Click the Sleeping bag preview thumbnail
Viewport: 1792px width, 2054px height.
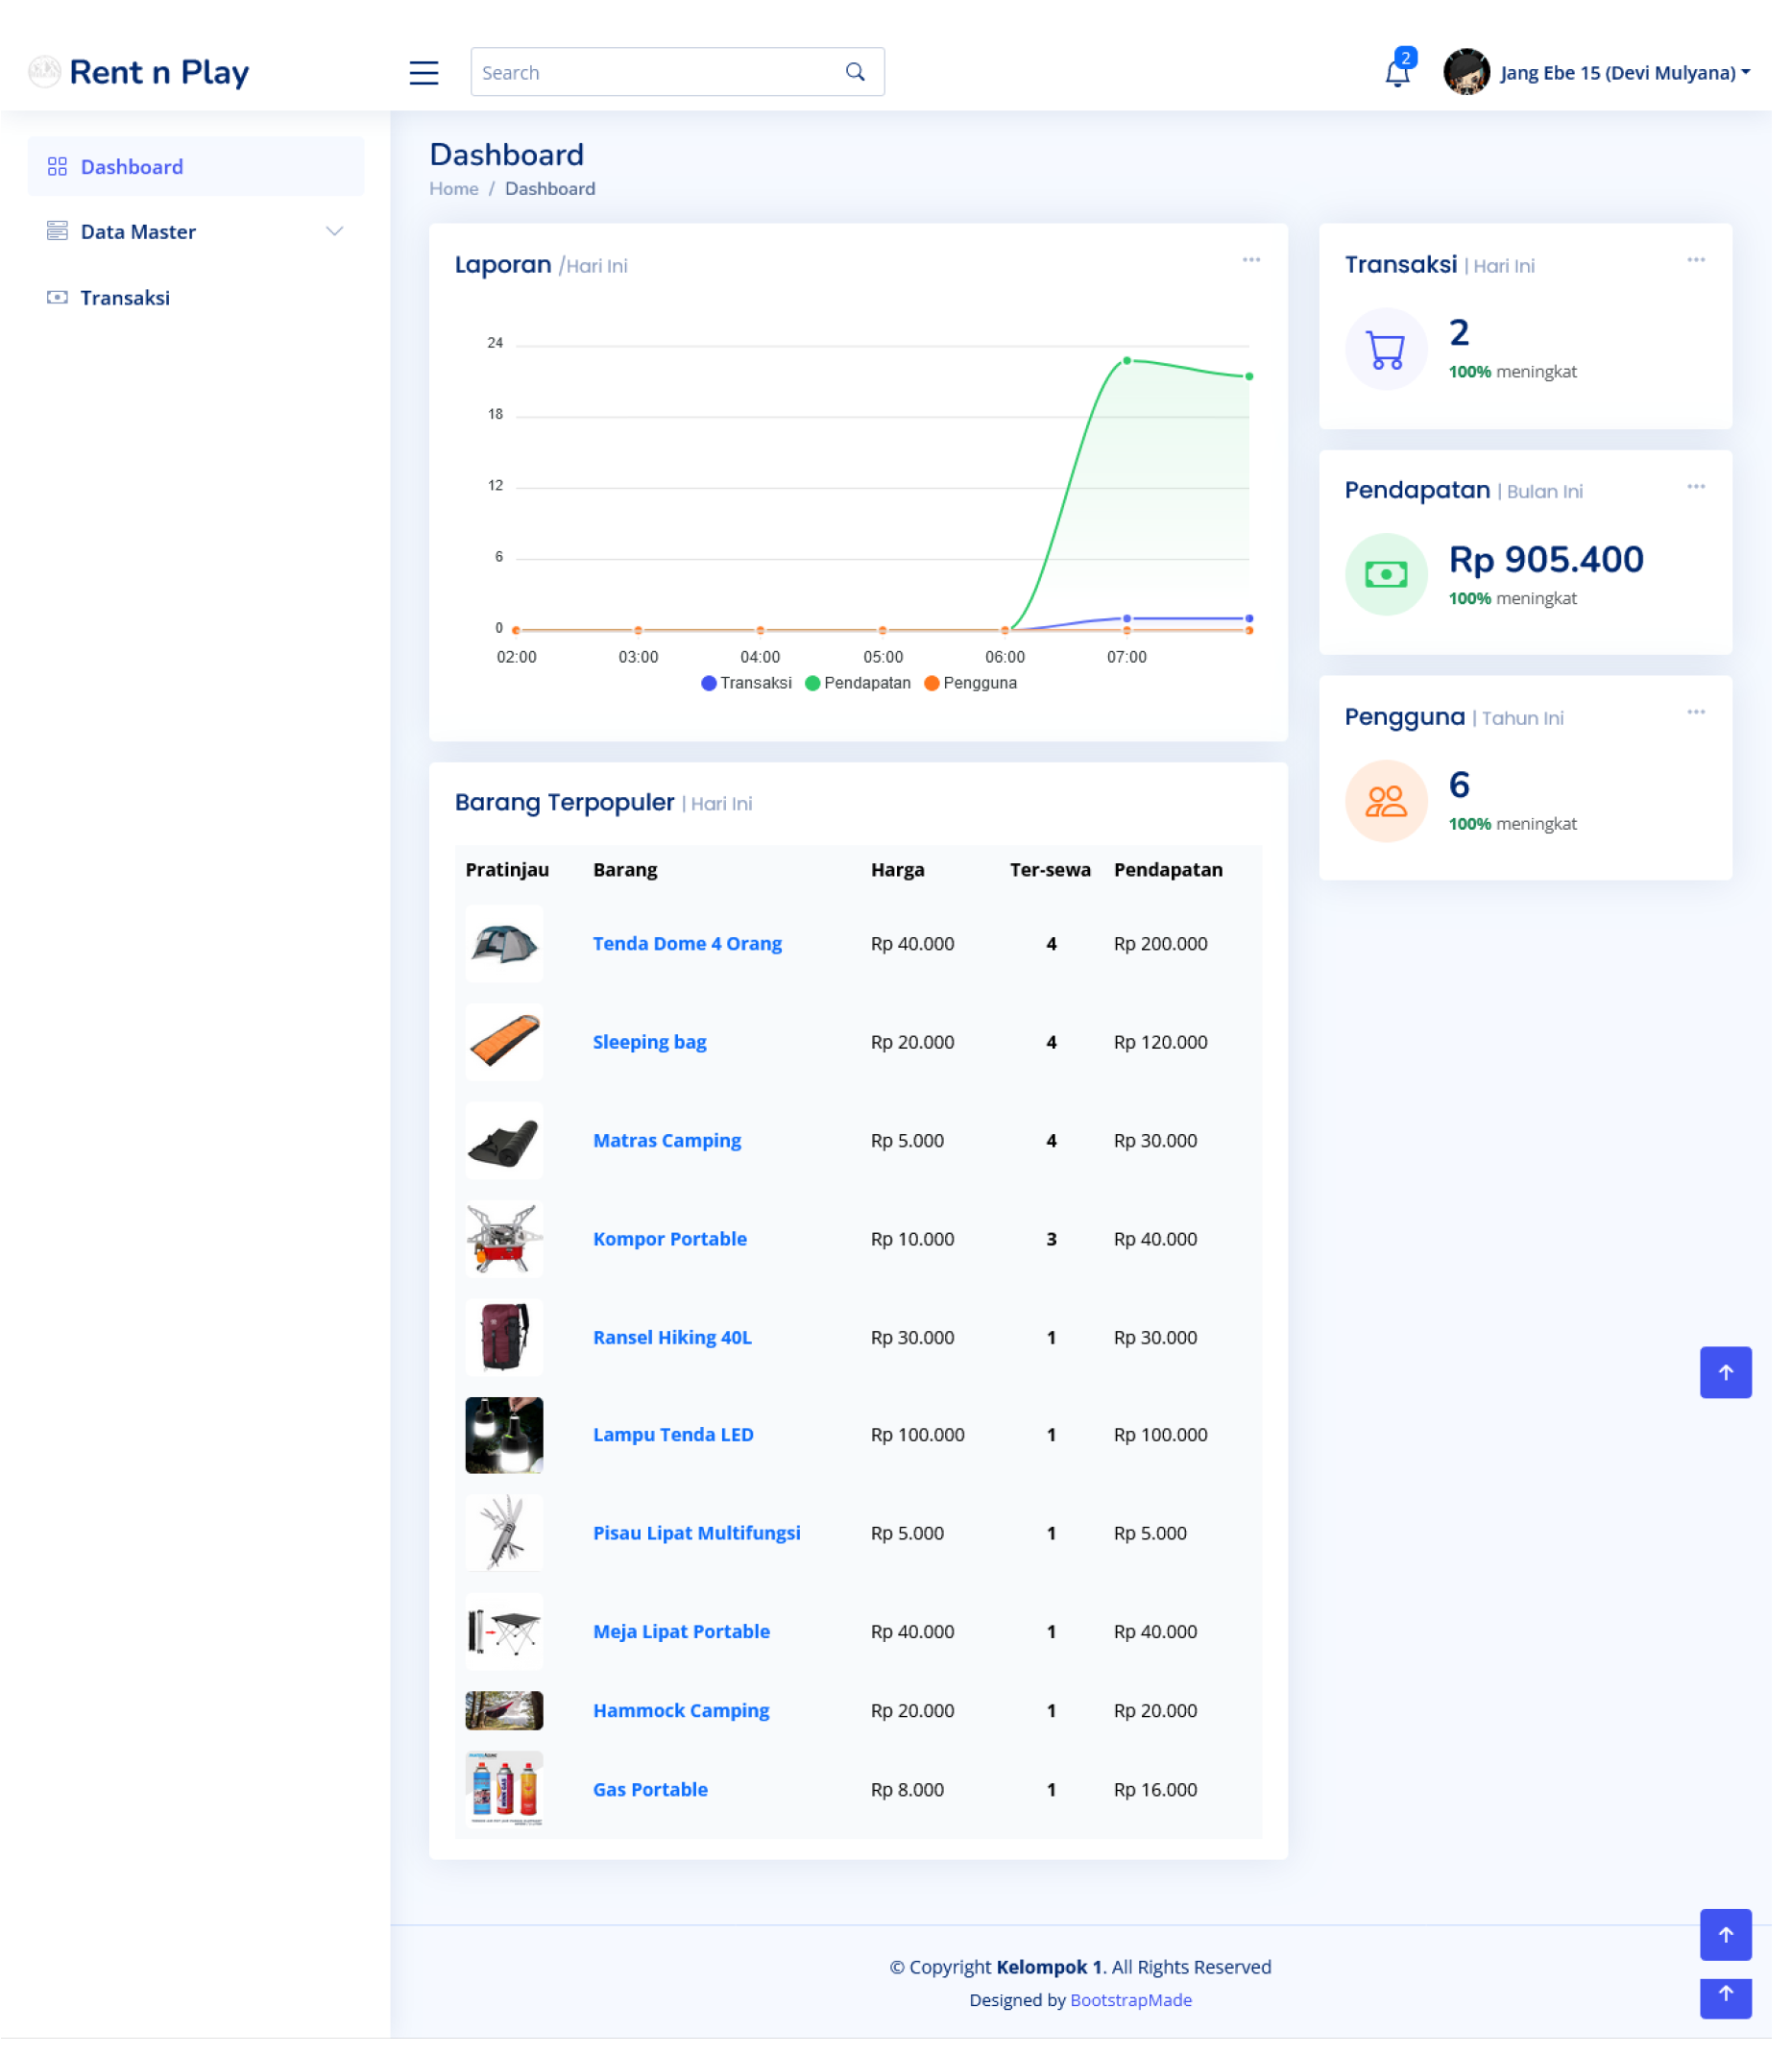click(x=503, y=1042)
